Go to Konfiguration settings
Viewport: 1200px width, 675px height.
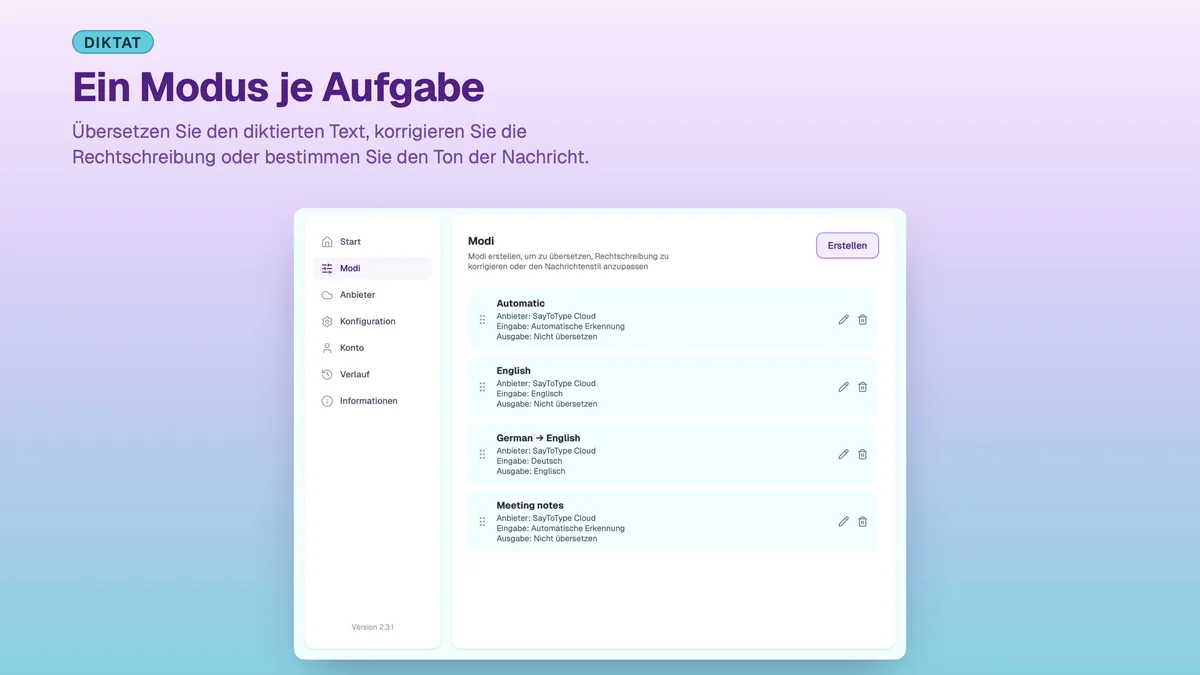(x=372, y=322)
